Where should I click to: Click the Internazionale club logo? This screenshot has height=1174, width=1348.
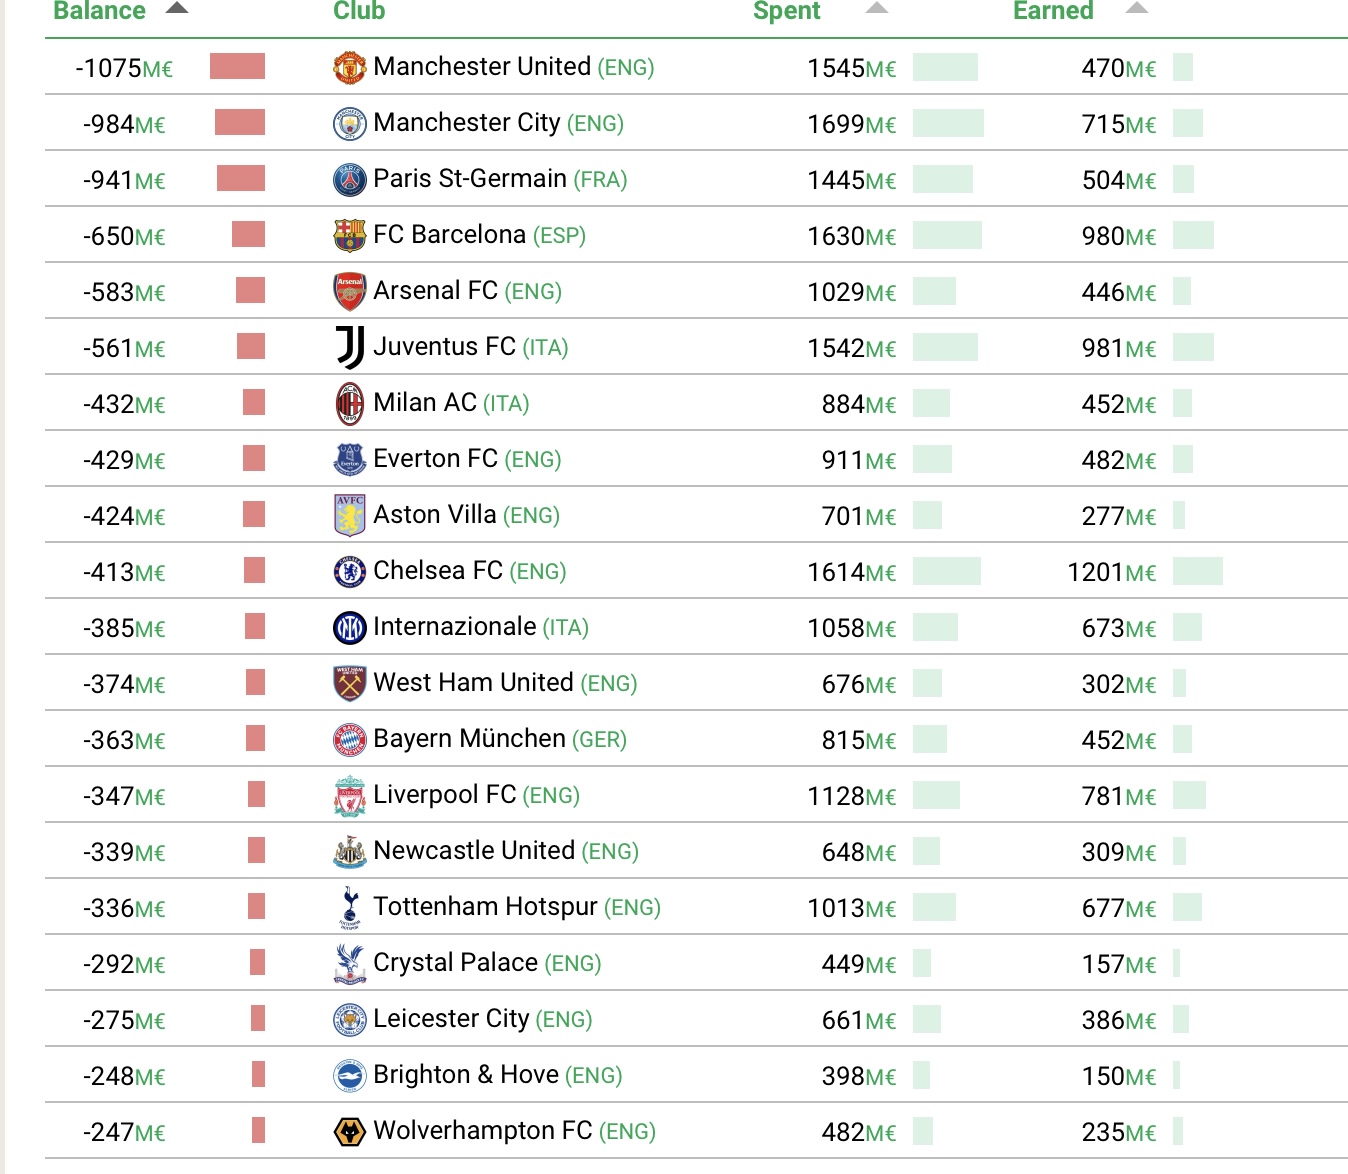(x=349, y=628)
